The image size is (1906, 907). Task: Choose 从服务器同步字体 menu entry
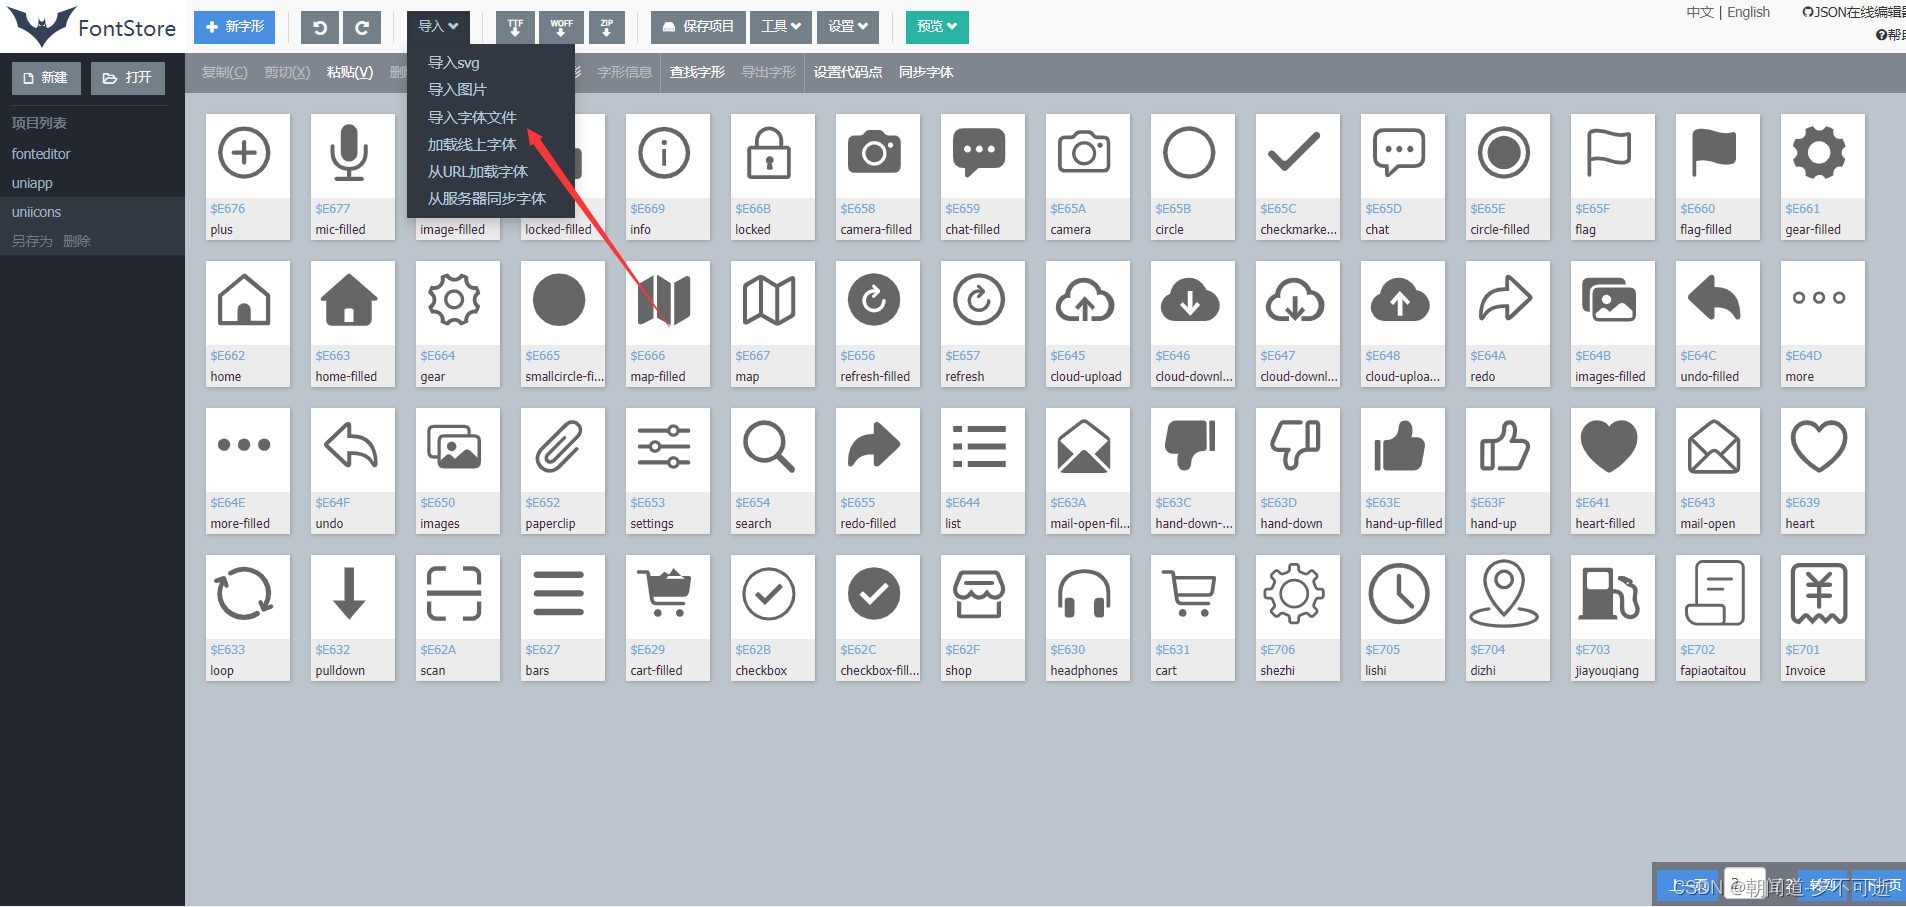click(x=491, y=198)
